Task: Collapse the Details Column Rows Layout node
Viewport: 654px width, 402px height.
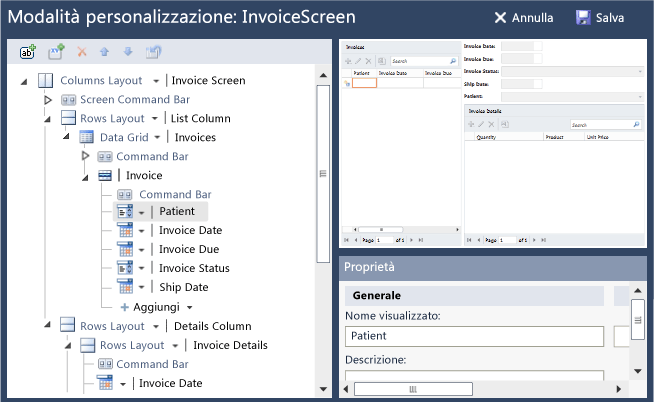Action: 48,324
